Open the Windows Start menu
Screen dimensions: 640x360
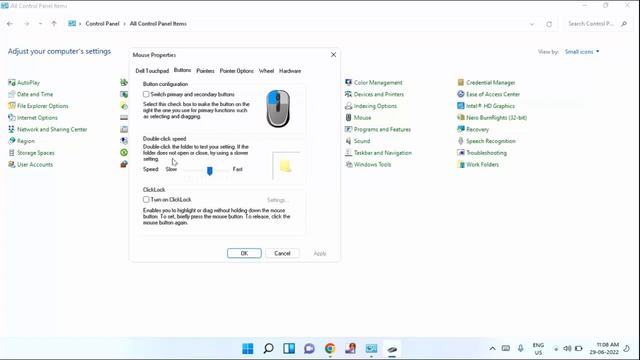point(248,349)
